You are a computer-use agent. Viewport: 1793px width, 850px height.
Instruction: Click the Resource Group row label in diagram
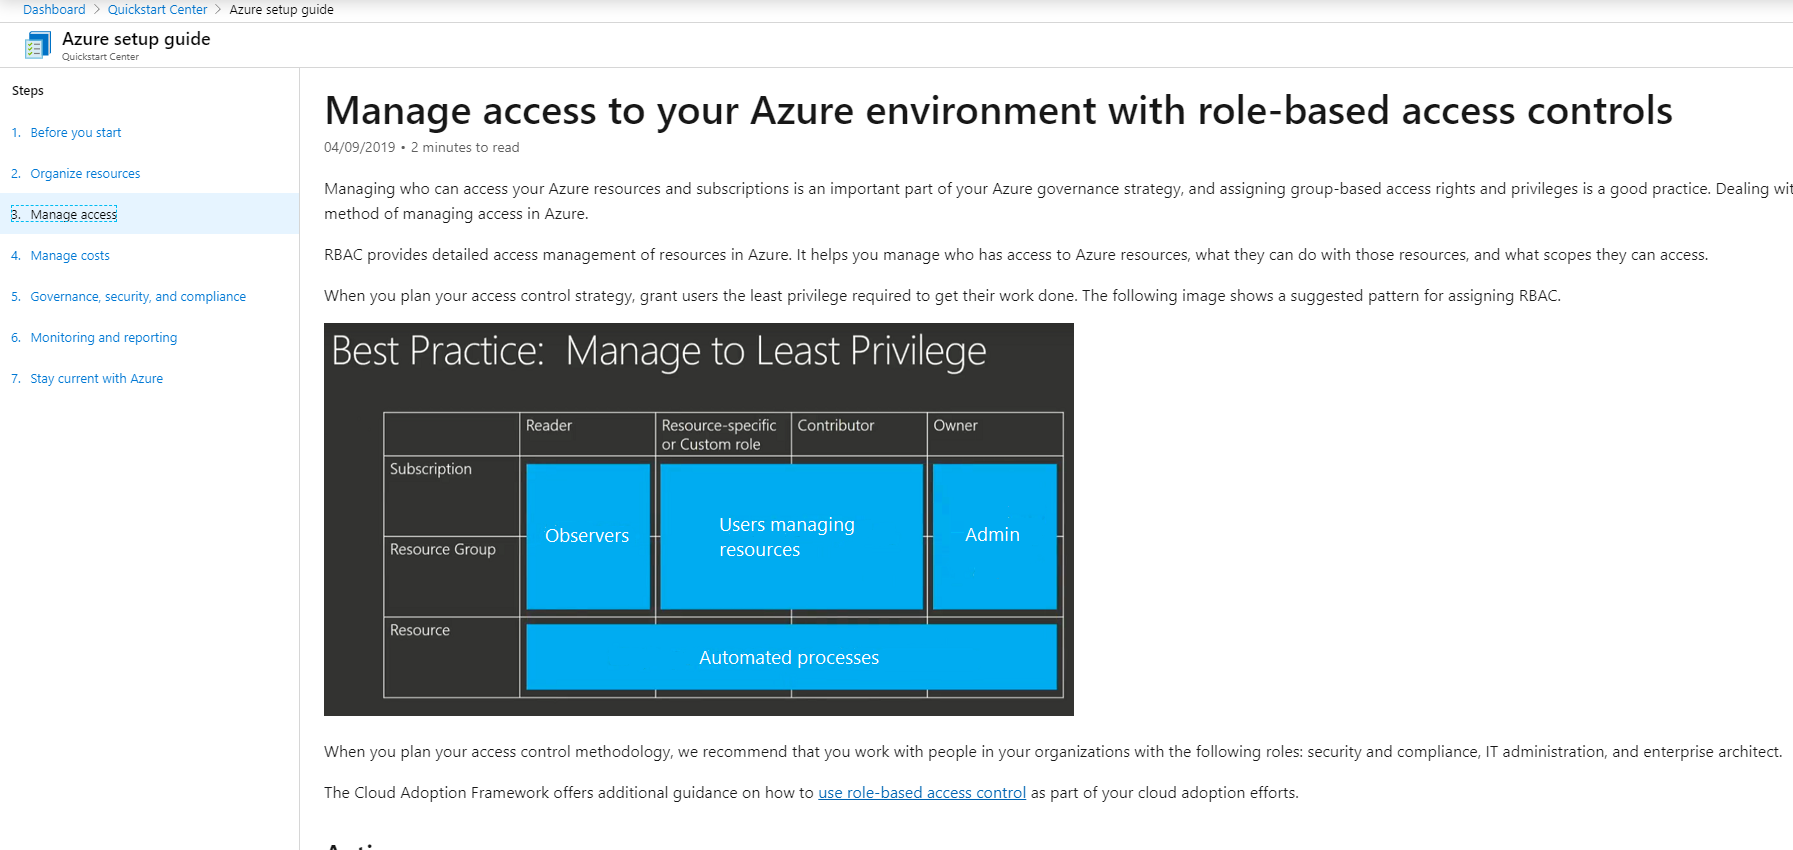(443, 550)
